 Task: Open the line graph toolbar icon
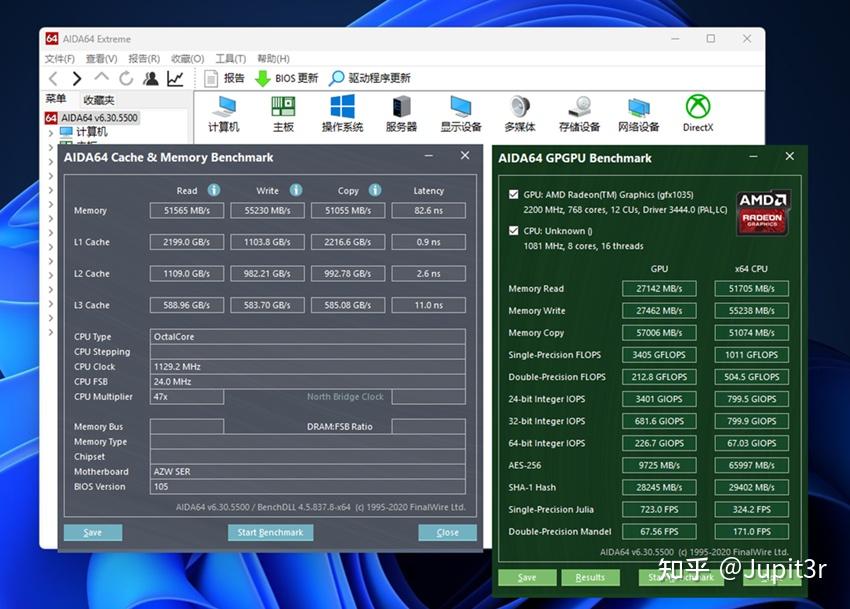pyautogui.click(x=175, y=79)
